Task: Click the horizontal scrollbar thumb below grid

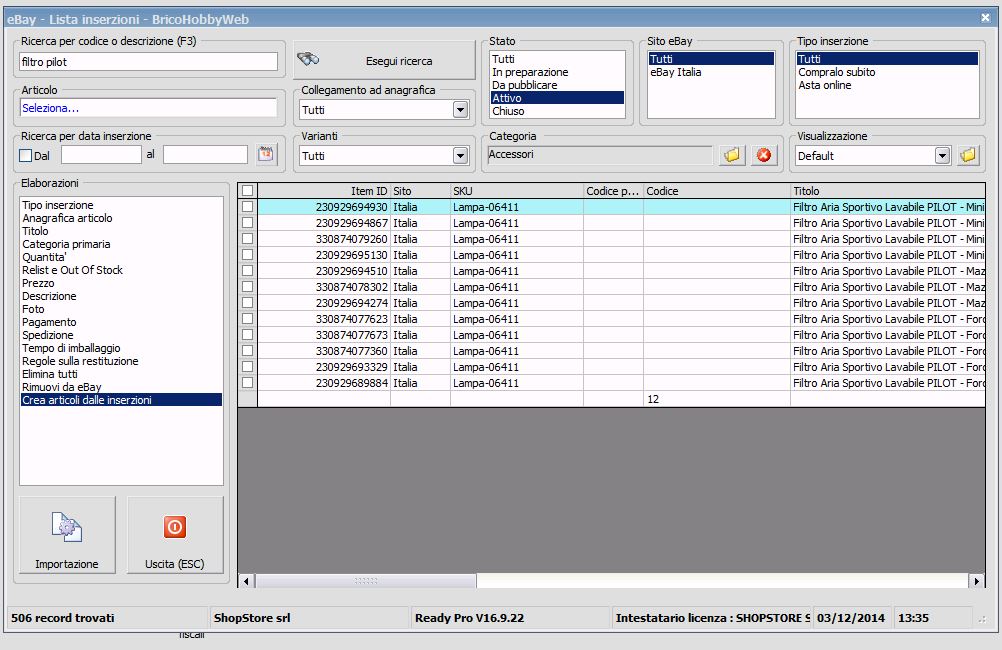Action: click(x=366, y=581)
